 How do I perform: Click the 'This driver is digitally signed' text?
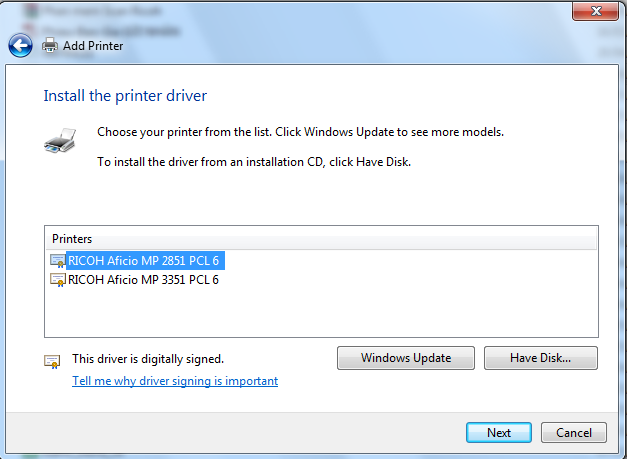[x=148, y=358]
